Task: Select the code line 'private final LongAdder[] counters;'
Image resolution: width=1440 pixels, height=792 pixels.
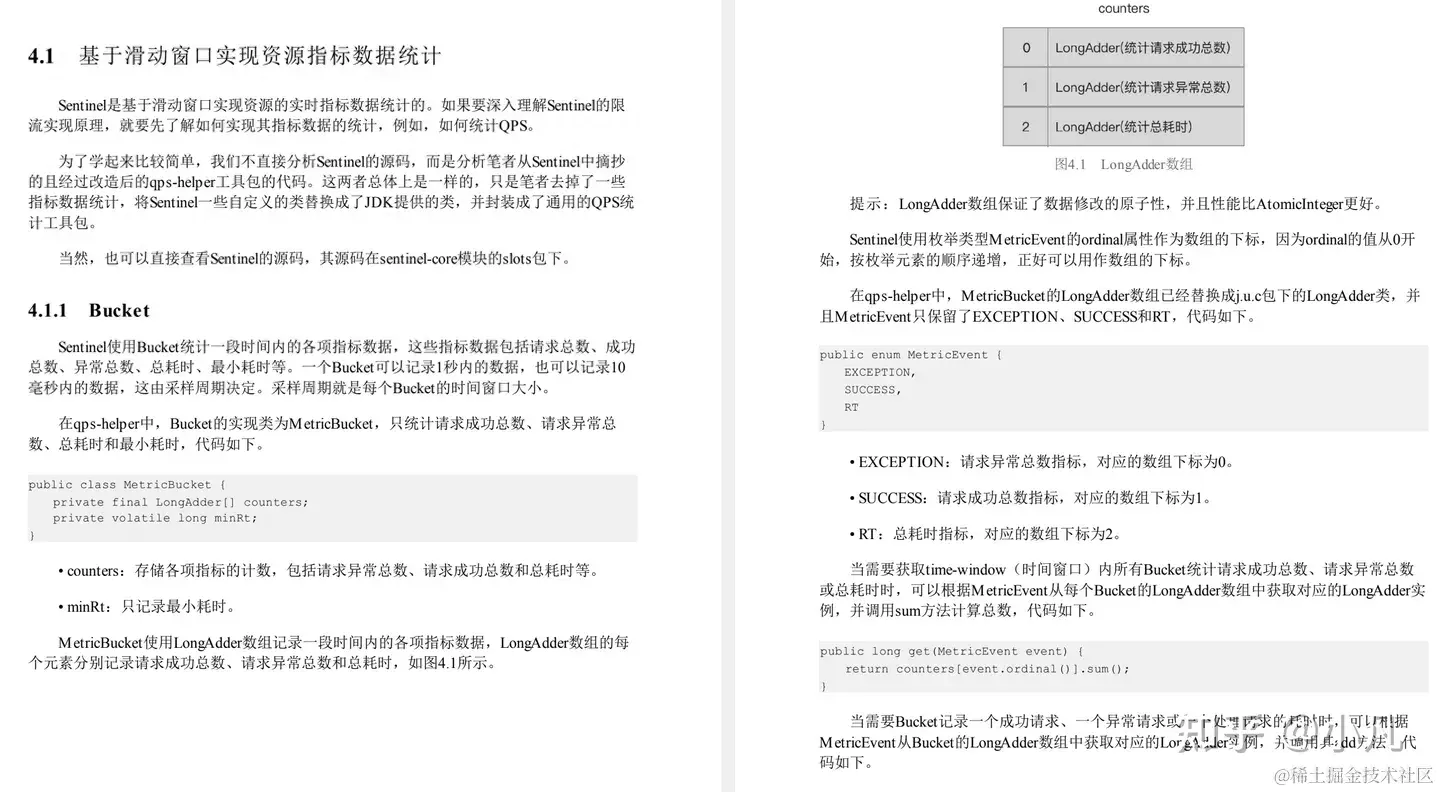Action: point(181,502)
